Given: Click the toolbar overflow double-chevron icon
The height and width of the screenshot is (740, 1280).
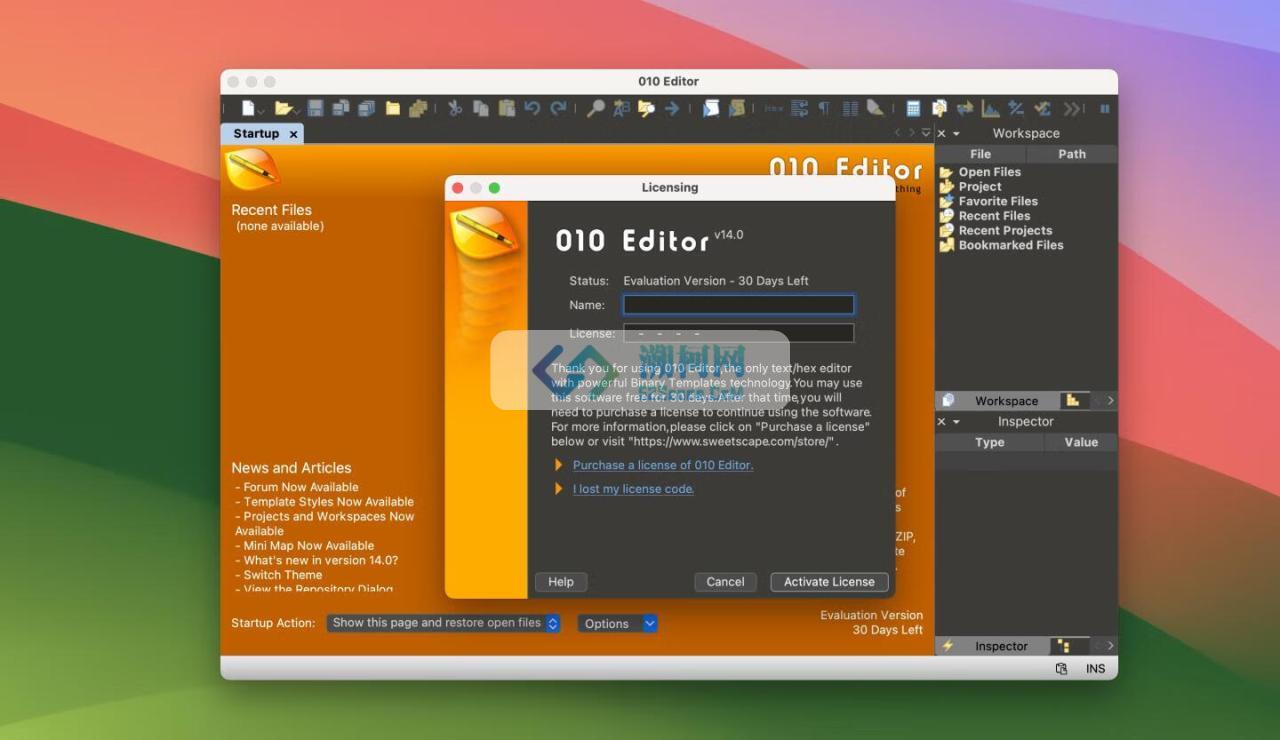Looking at the screenshot, I should click(x=1073, y=108).
